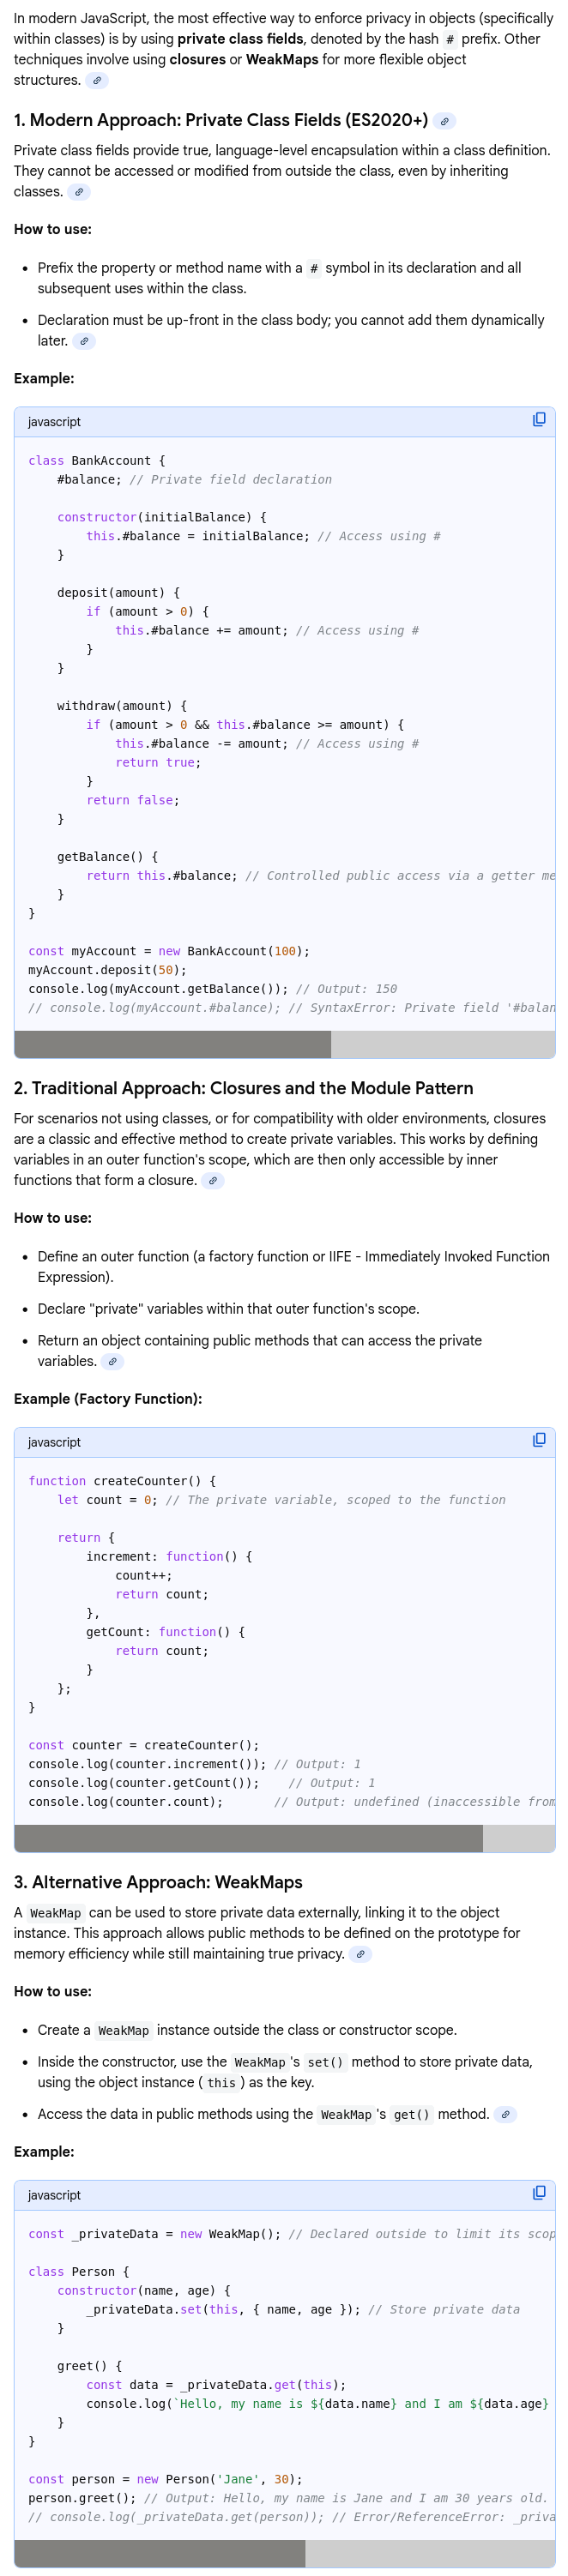
Task: Click the scrollbar track right of the BankAccount code thumb
Action: [443, 1044]
